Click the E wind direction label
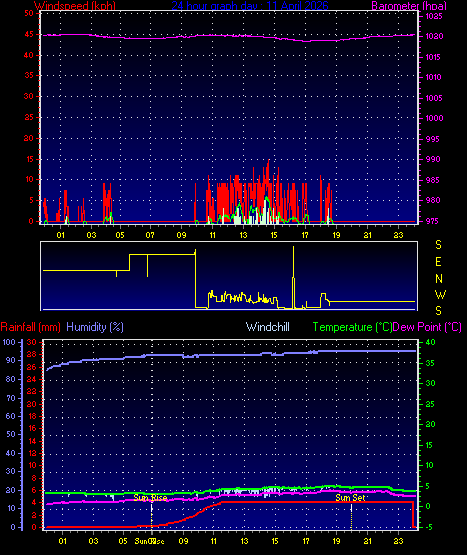Screen dimensions: 467x555 [438, 262]
